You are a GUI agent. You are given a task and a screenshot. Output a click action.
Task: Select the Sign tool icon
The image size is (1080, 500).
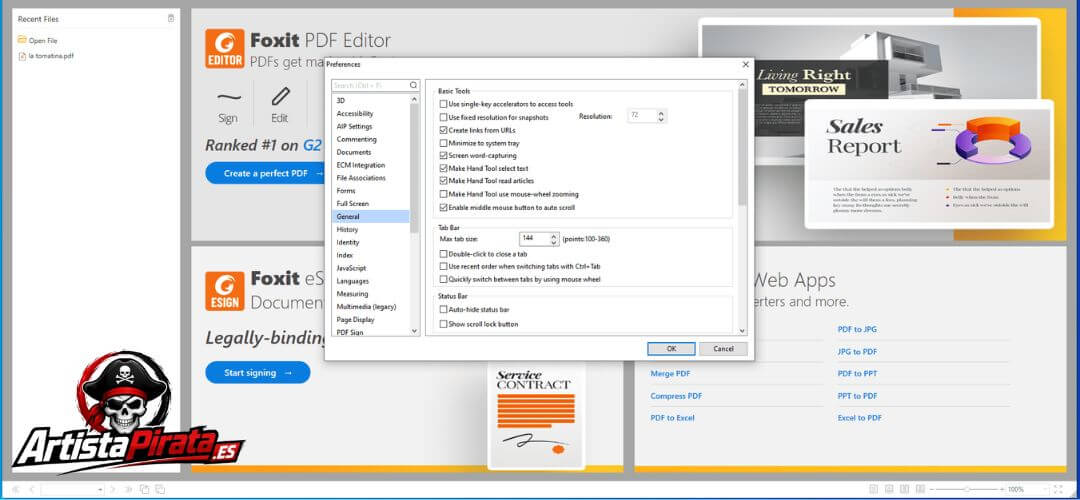[x=228, y=97]
